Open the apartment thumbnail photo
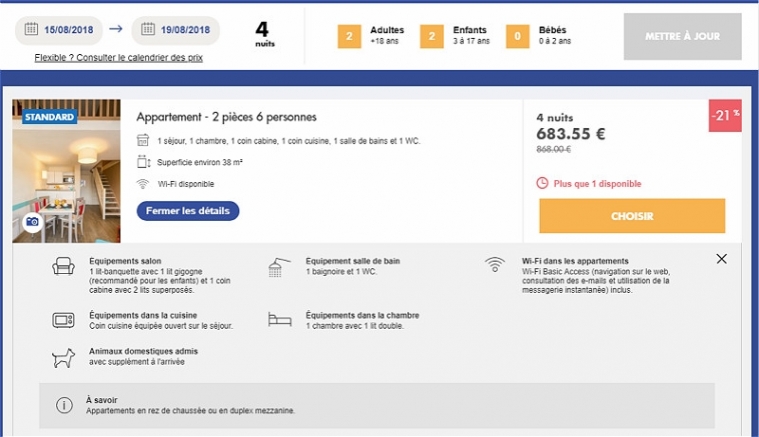 66,171
